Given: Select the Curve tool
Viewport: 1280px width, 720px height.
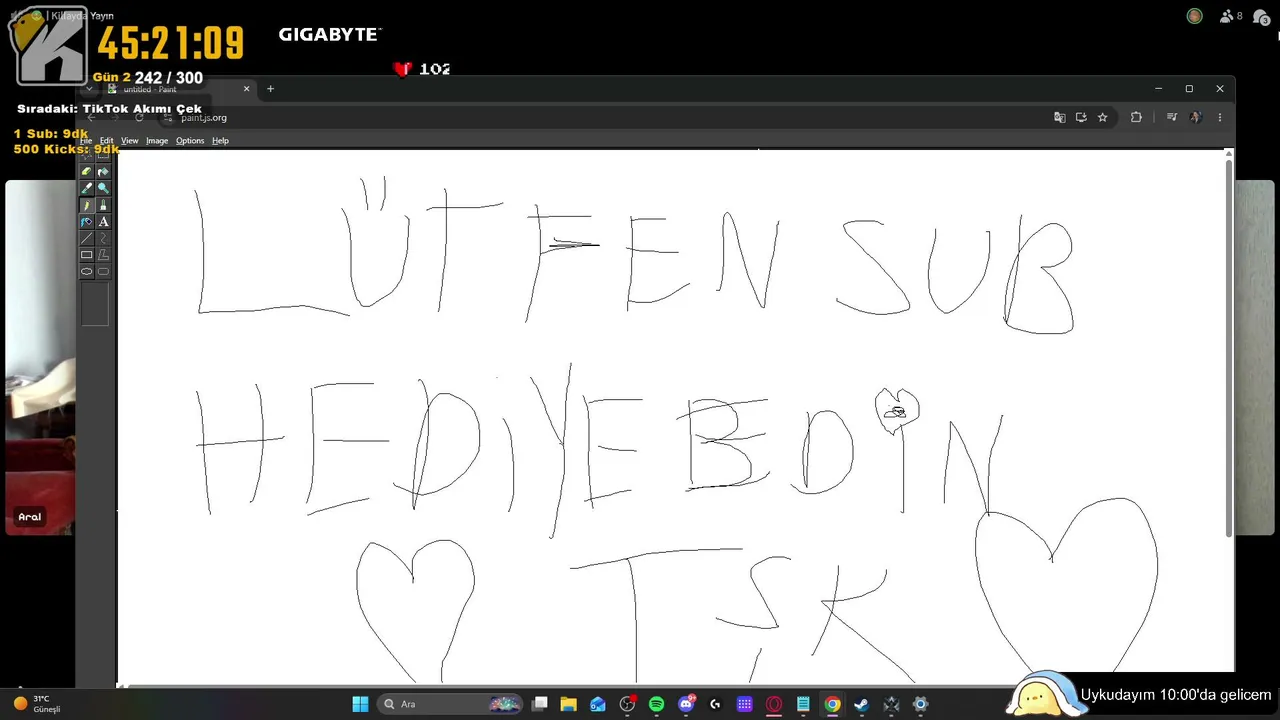Looking at the screenshot, I should pos(103,238).
